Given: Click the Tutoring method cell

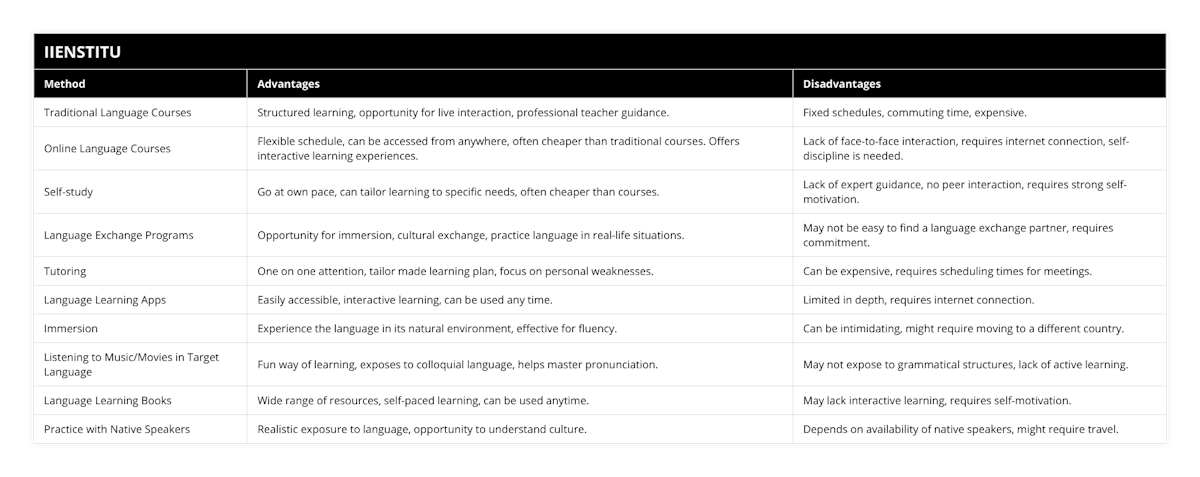Looking at the screenshot, I should coord(65,271).
